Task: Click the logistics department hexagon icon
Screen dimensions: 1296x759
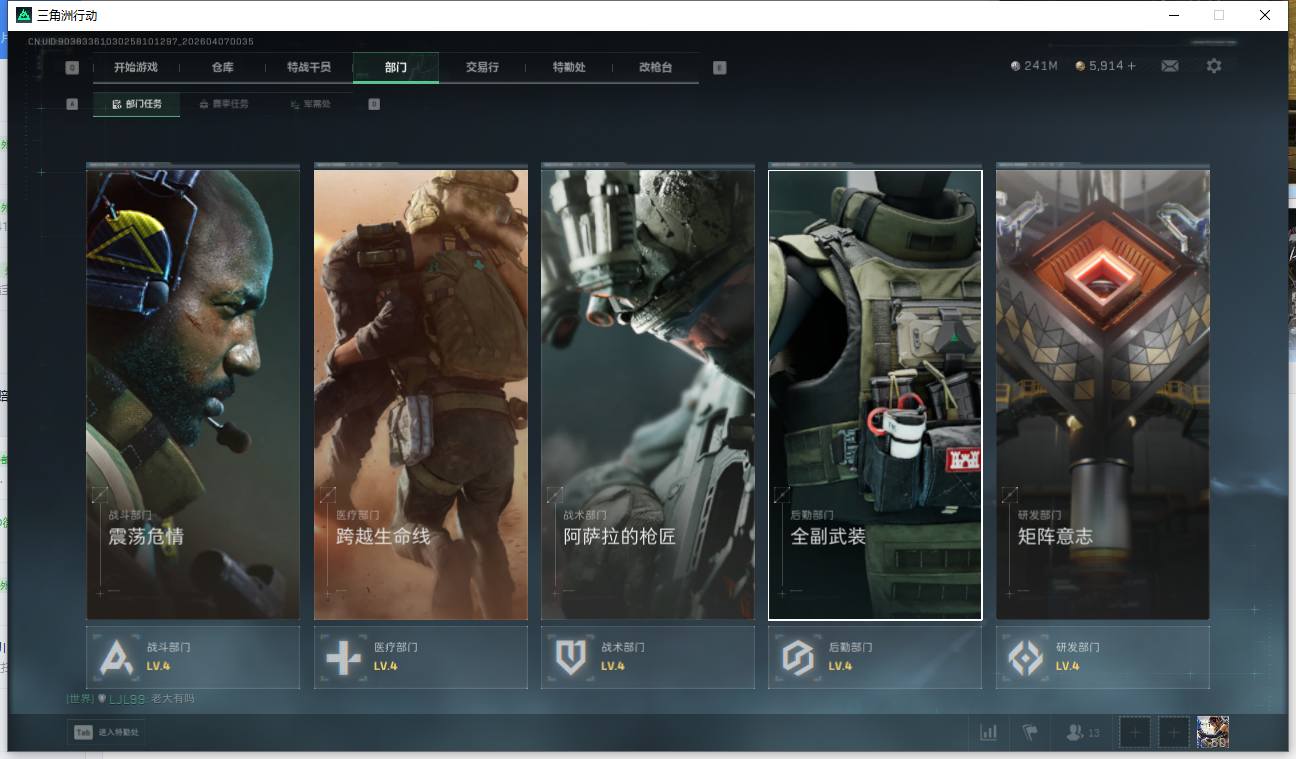Action: pyautogui.click(x=797, y=657)
